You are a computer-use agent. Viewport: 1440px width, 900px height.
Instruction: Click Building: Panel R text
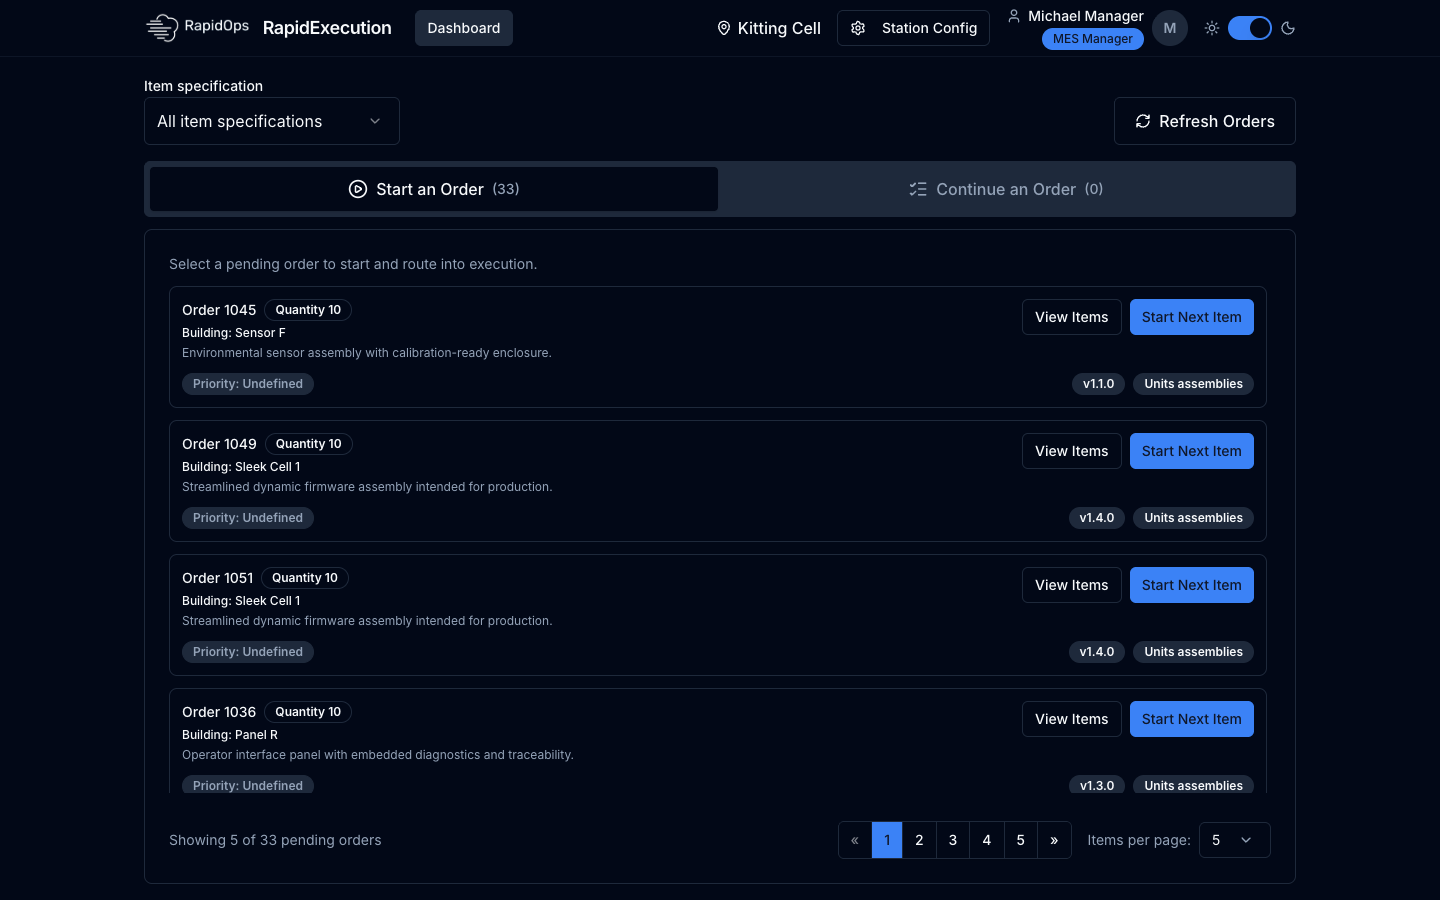pos(230,735)
